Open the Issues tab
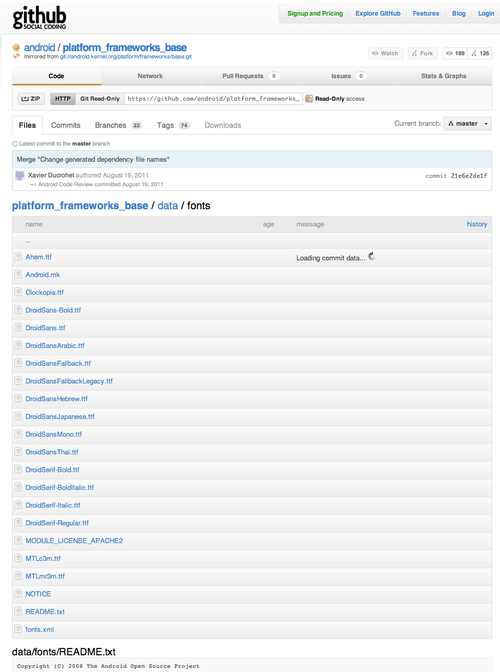Image resolution: width=500 pixels, height=672 pixels. 348,76
